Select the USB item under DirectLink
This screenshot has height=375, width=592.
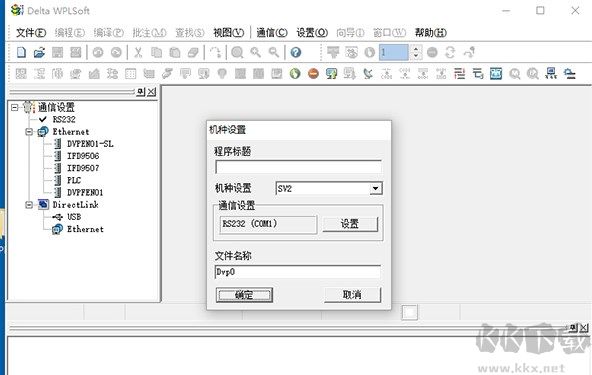[74, 217]
